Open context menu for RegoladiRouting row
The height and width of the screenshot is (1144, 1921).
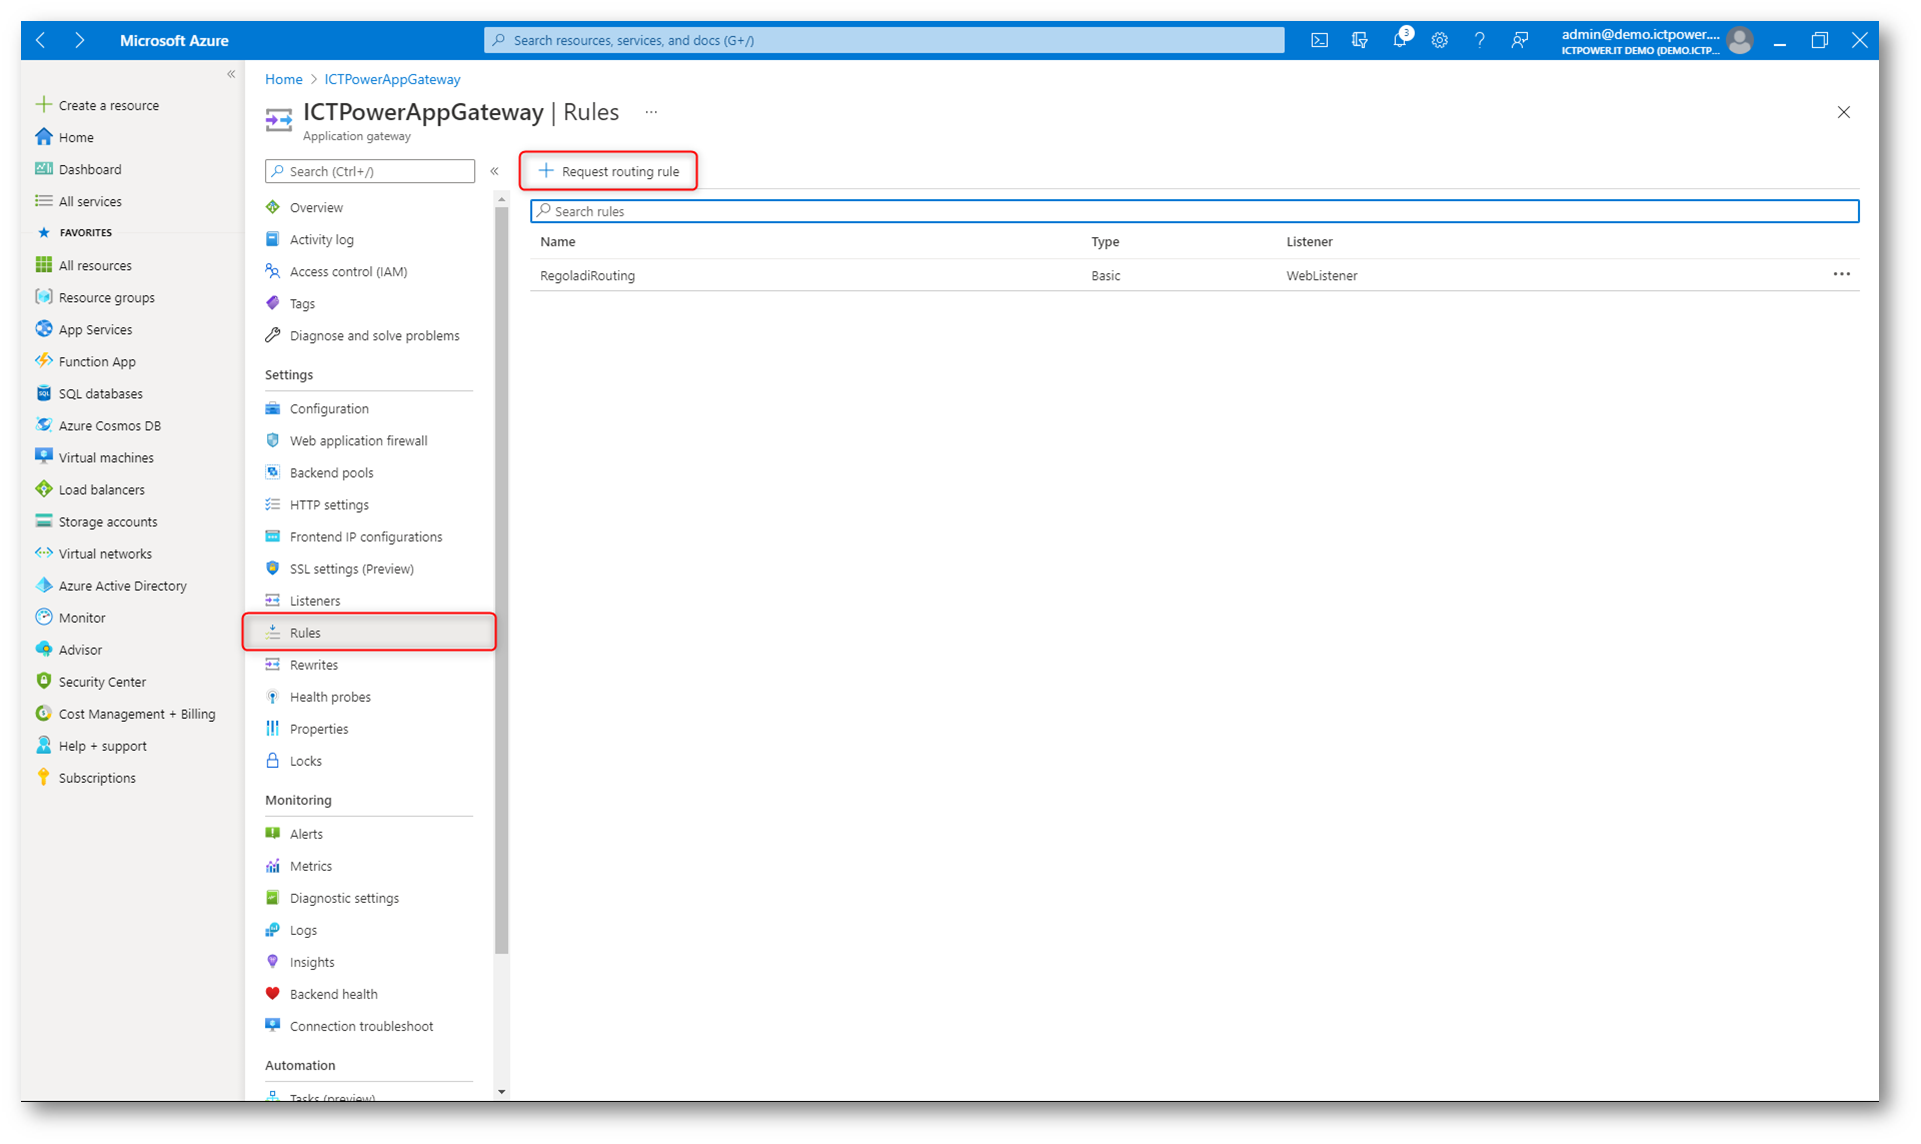pos(1841,274)
